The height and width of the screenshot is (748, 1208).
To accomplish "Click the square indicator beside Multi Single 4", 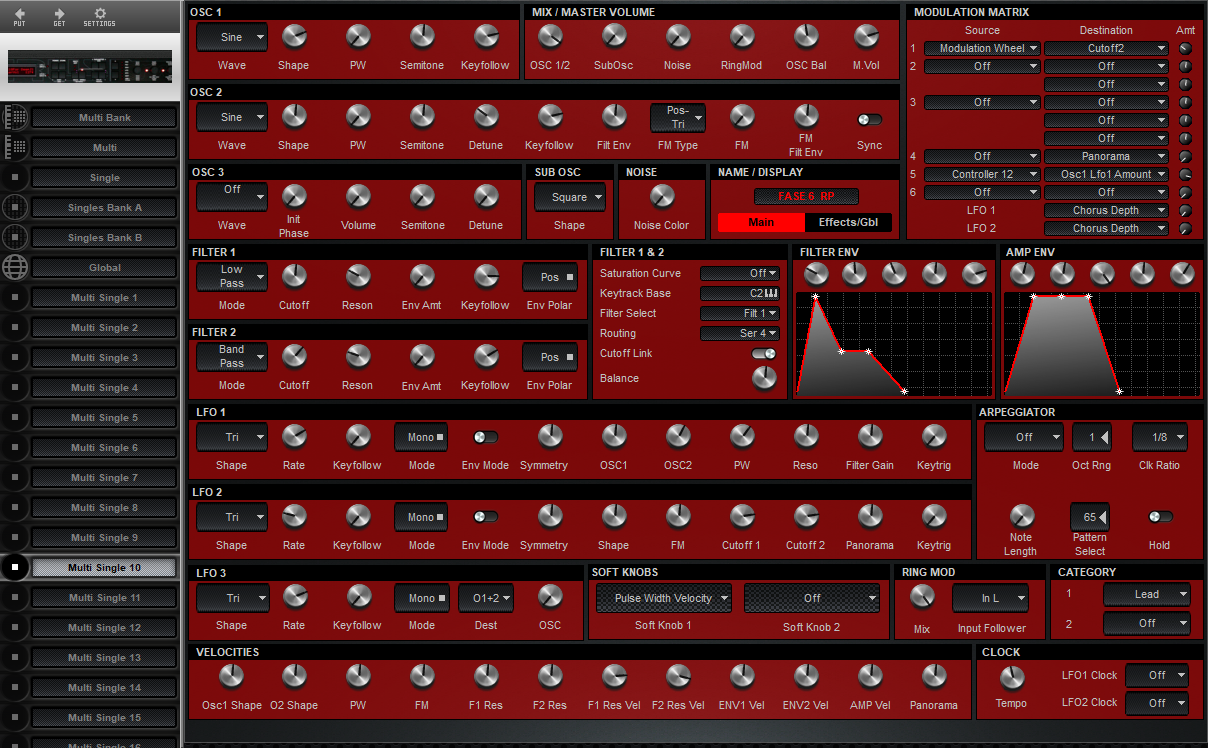I will point(15,387).
